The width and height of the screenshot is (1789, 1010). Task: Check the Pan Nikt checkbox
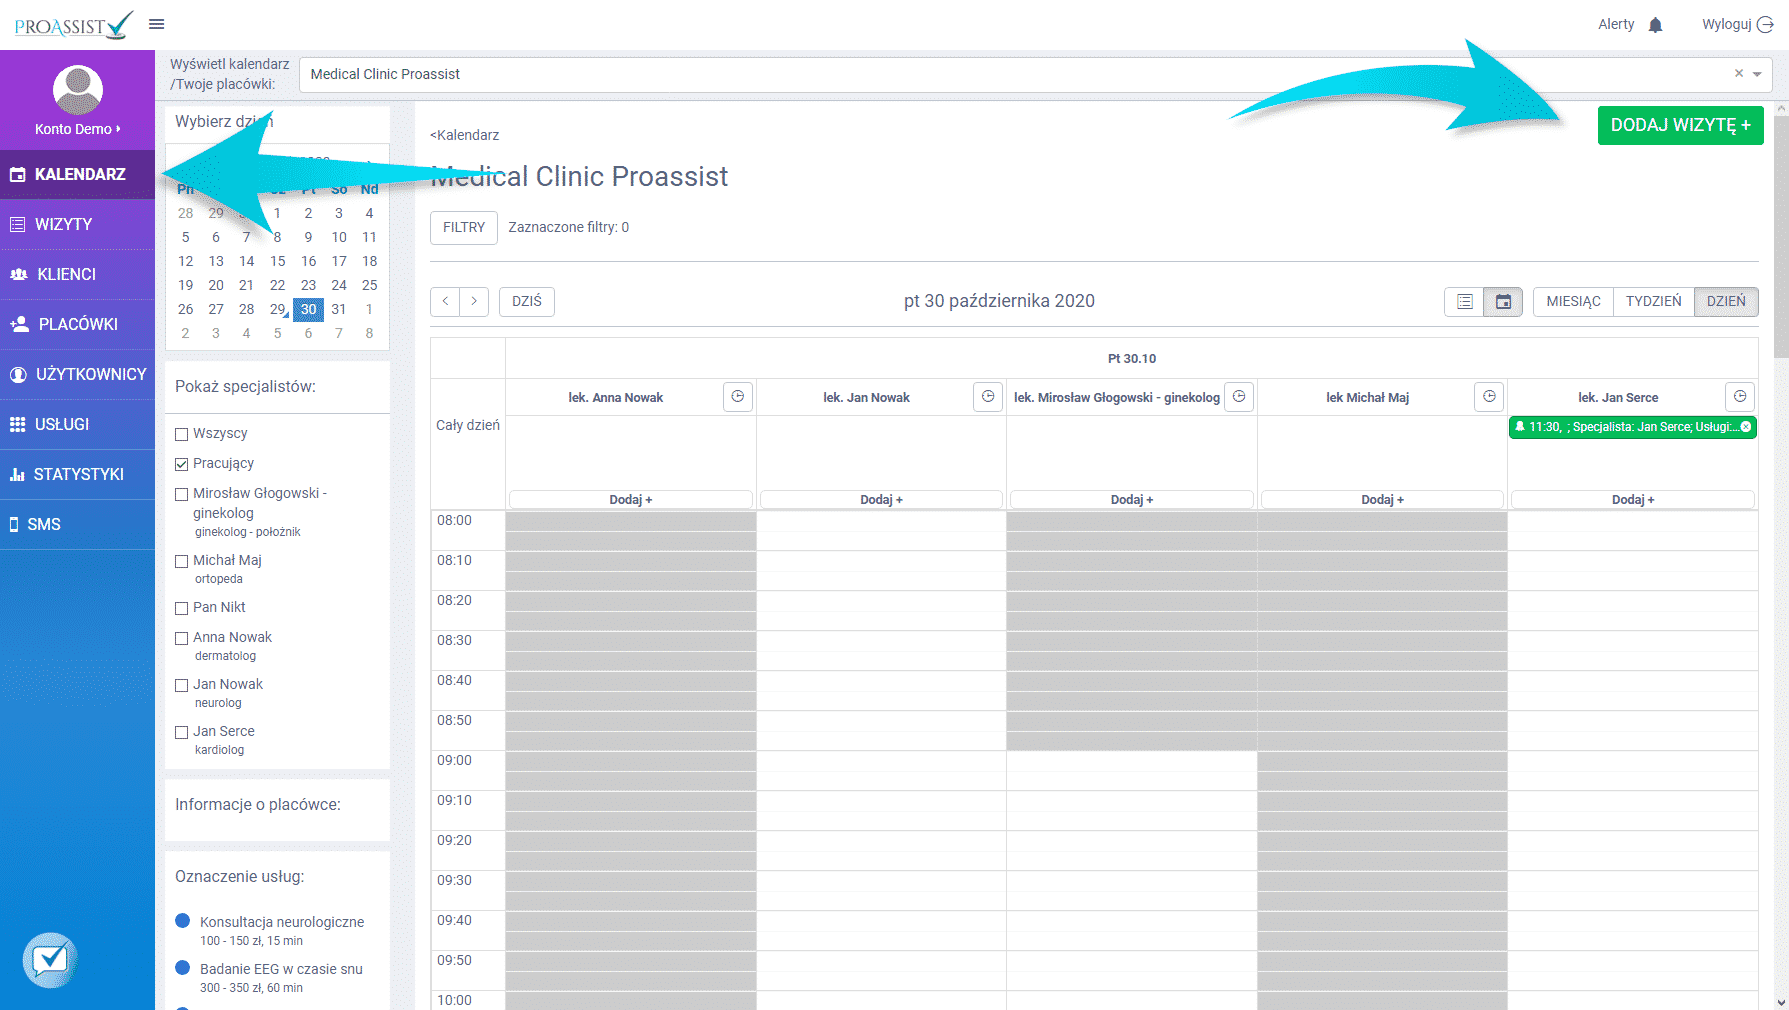coord(182,608)
